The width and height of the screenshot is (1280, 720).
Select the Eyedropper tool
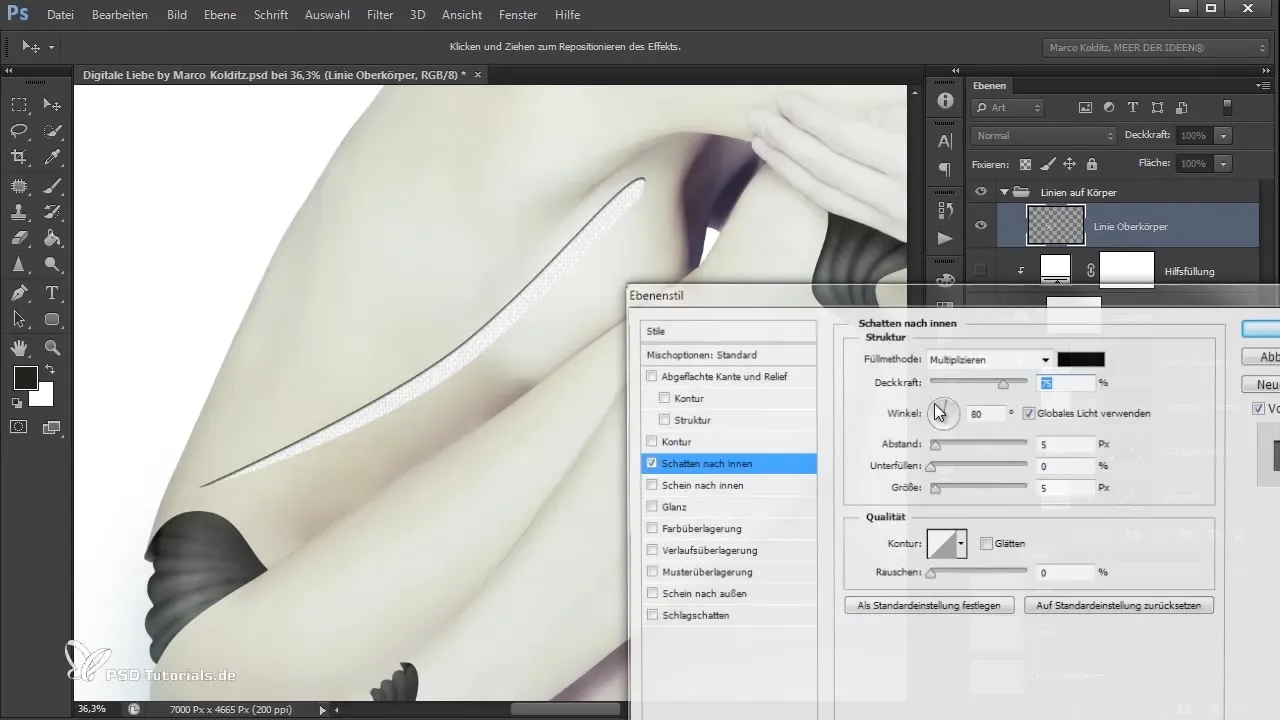point(52,157)
